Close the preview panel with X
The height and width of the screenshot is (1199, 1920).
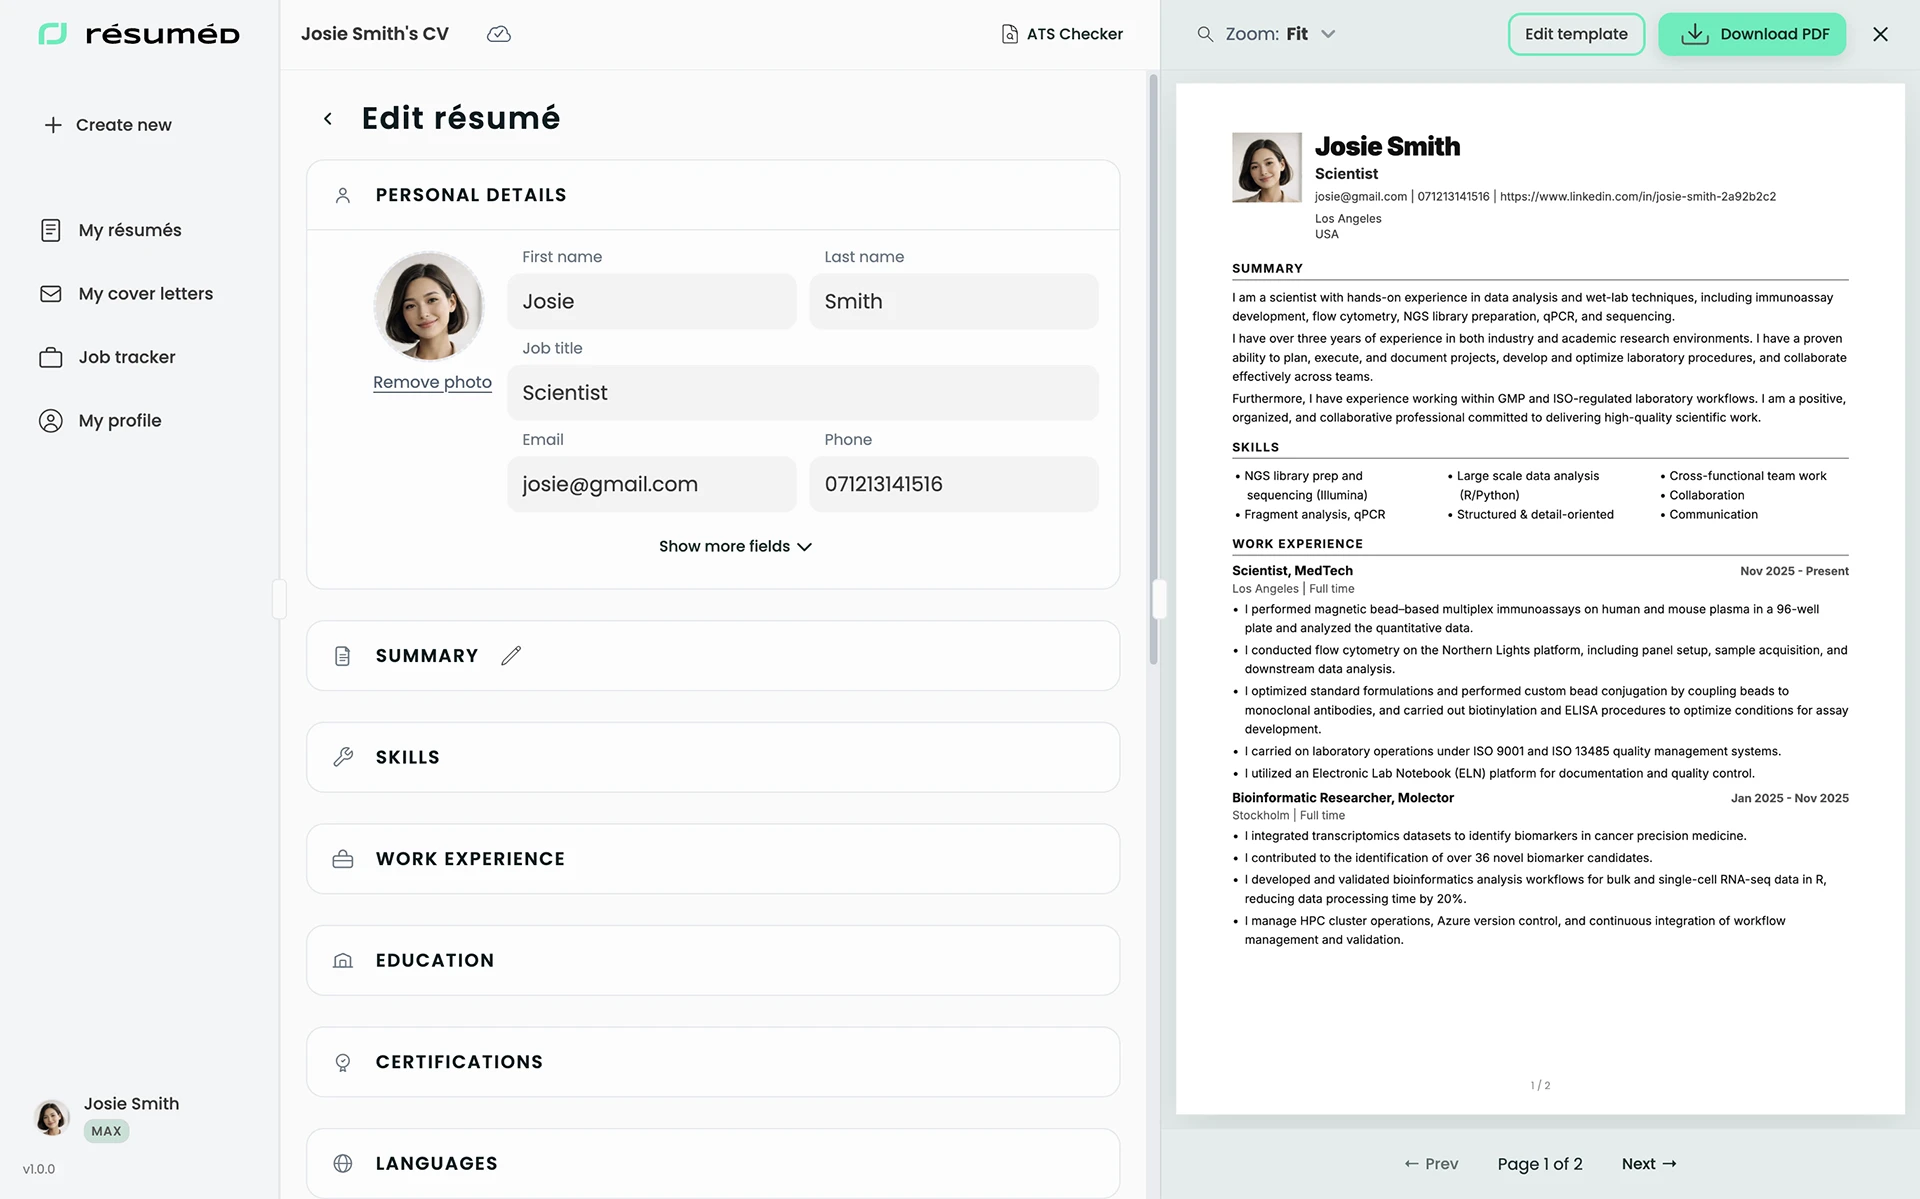tap(1880, 34)
